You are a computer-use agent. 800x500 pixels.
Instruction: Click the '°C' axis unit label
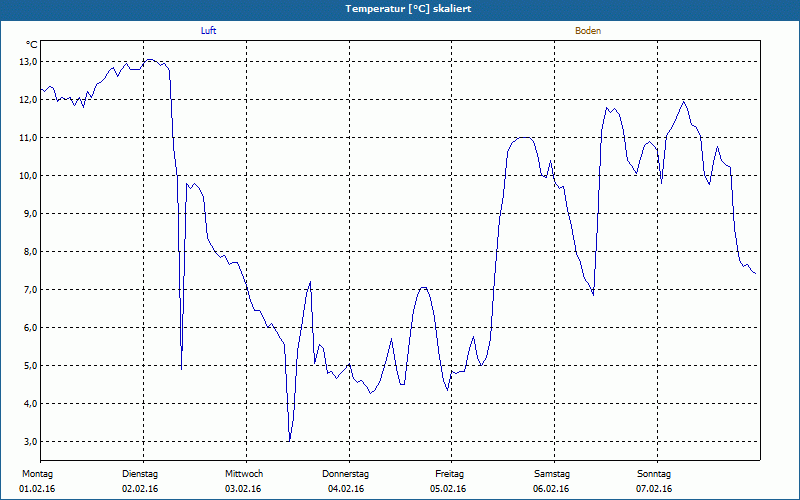31,45
